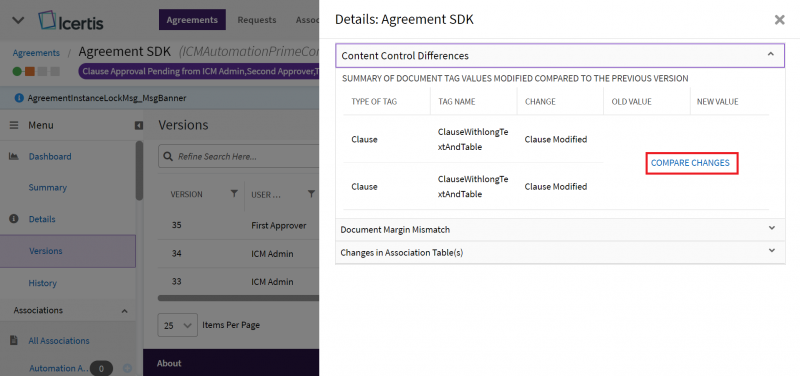Expand the chevron next to Icertis logo

pos(18,20)
